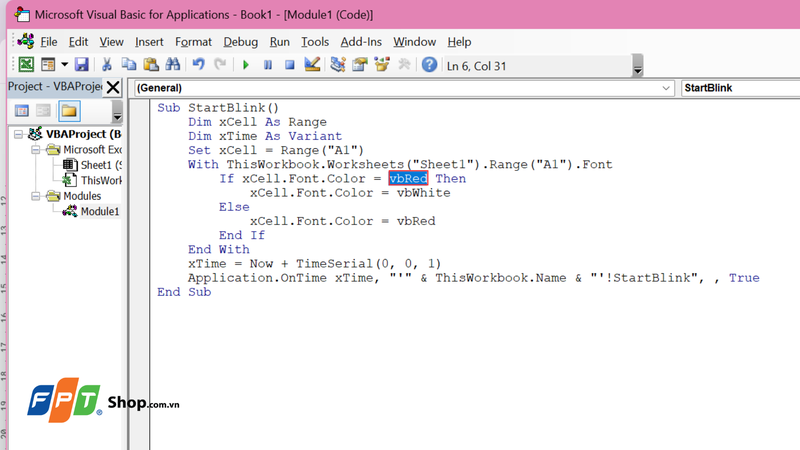This screenshot has width=800, height=450.
Task: Open toolbar options overflow arrow
Action: 637,66
